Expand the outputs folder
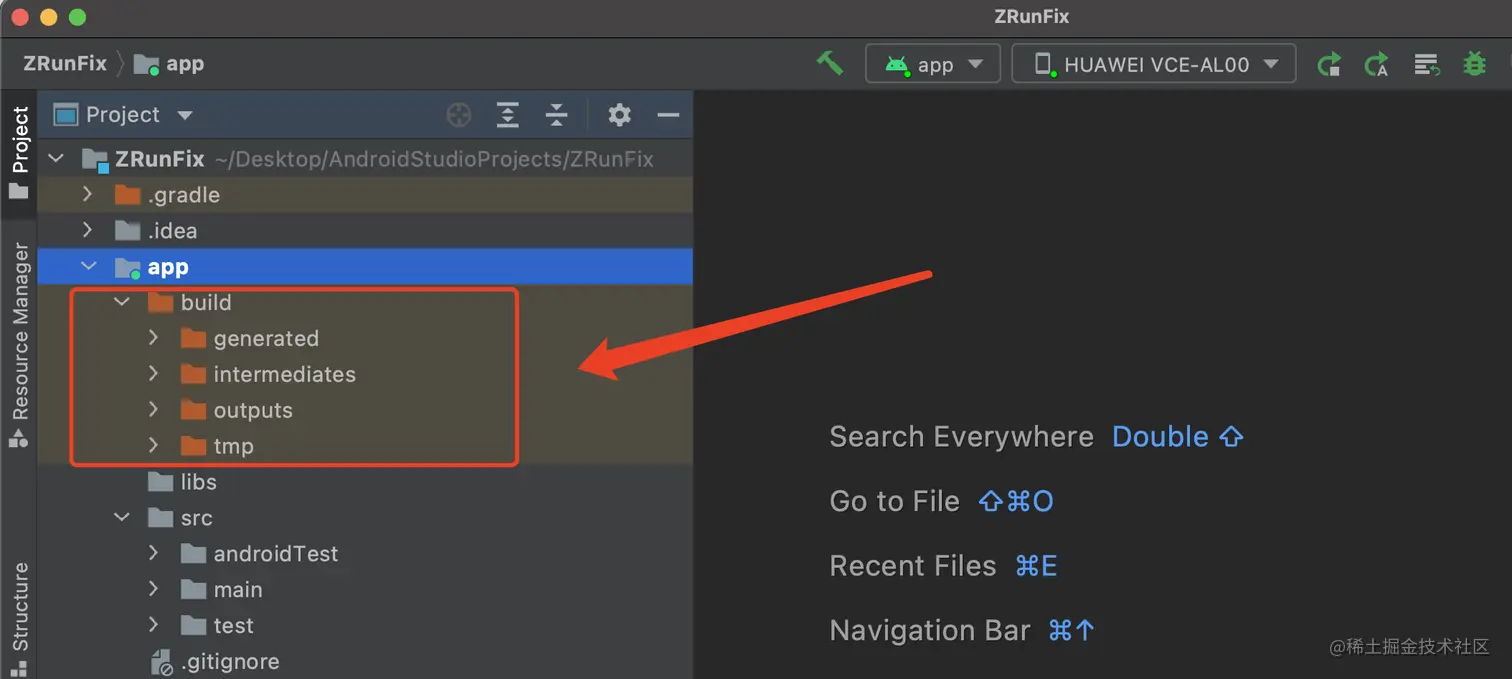 click(153, 410)
